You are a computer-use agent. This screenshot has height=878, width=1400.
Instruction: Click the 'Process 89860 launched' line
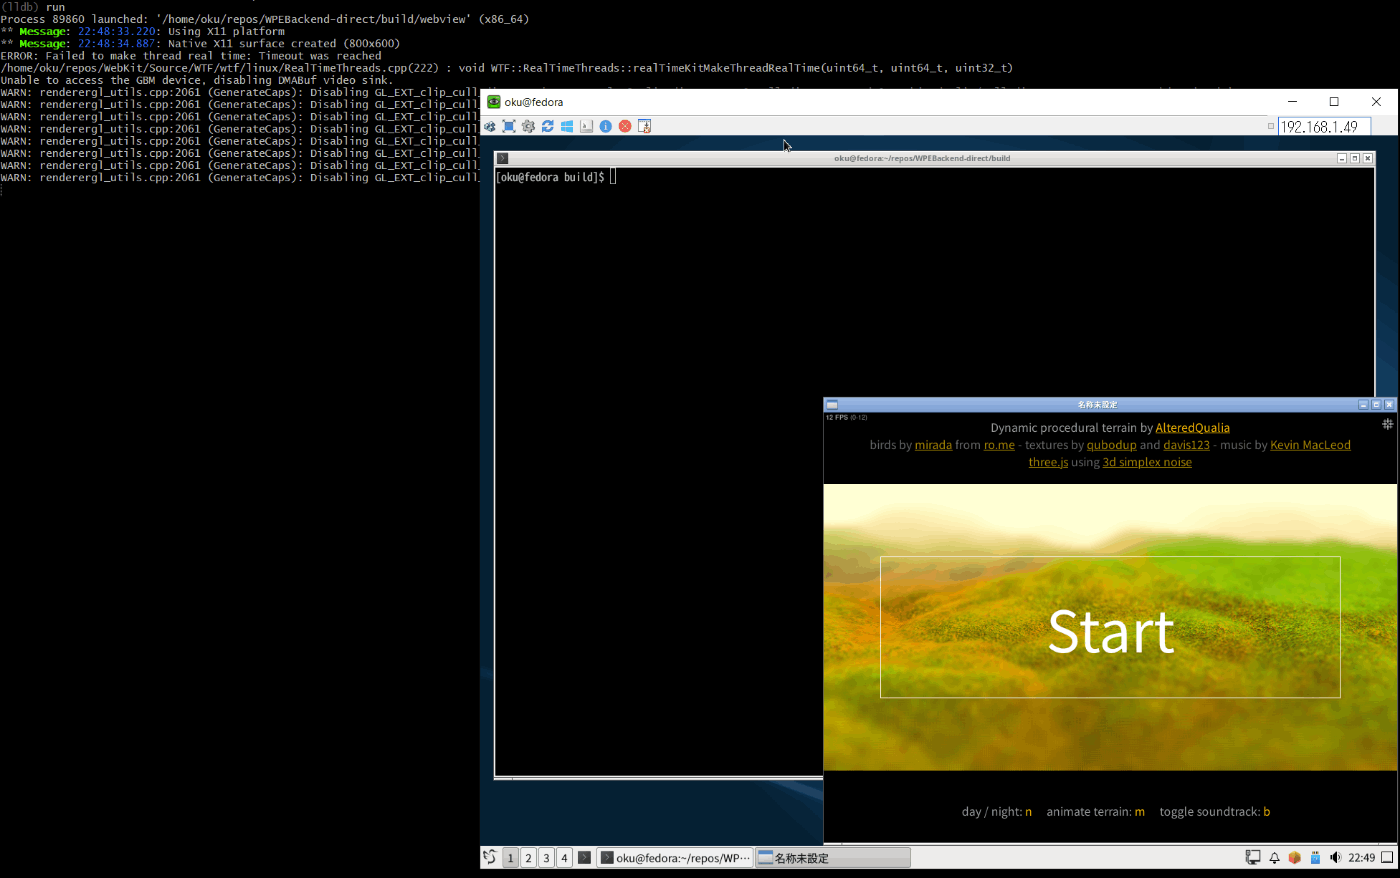(265, 19)
